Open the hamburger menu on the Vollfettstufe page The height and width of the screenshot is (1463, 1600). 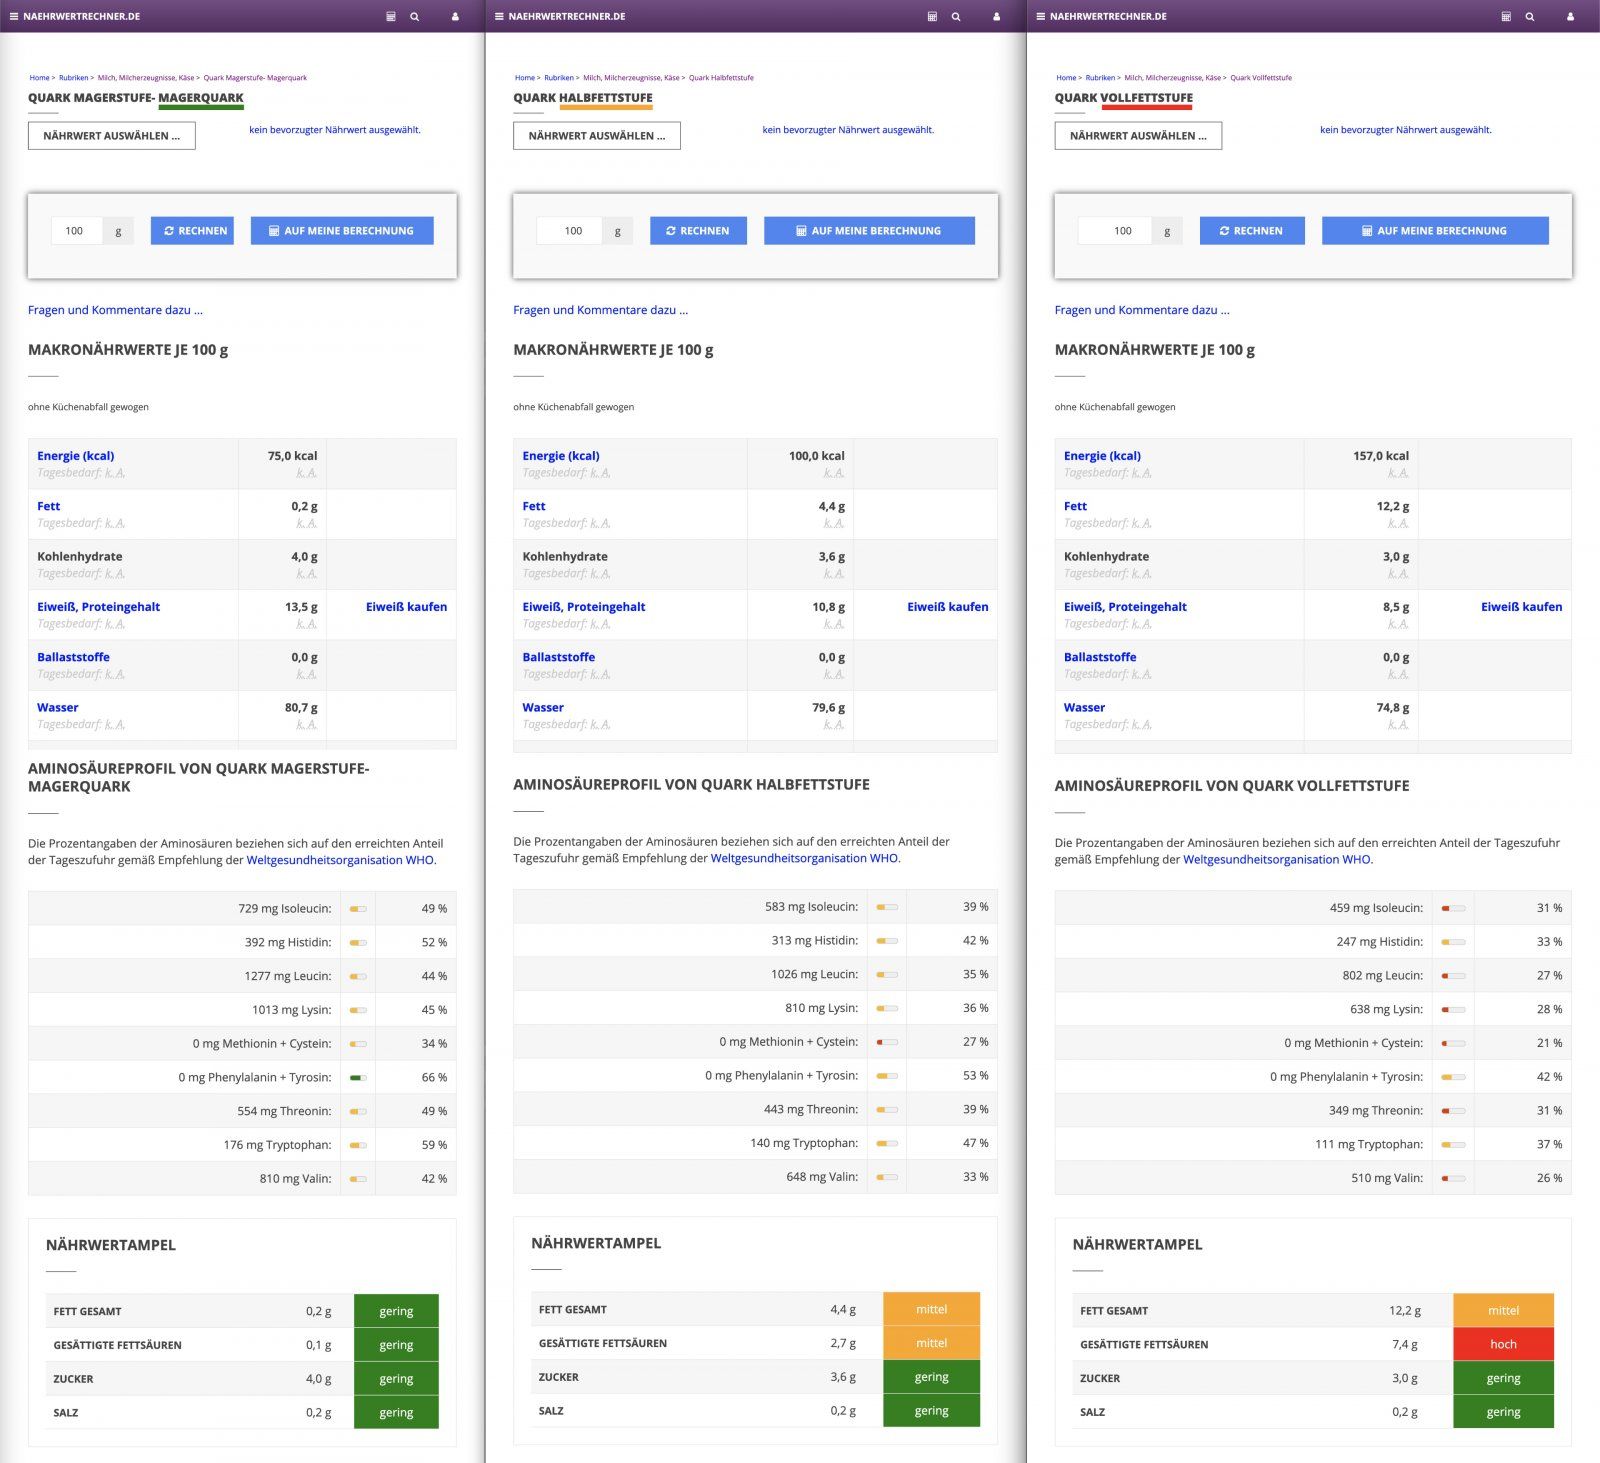[1041, 17]
